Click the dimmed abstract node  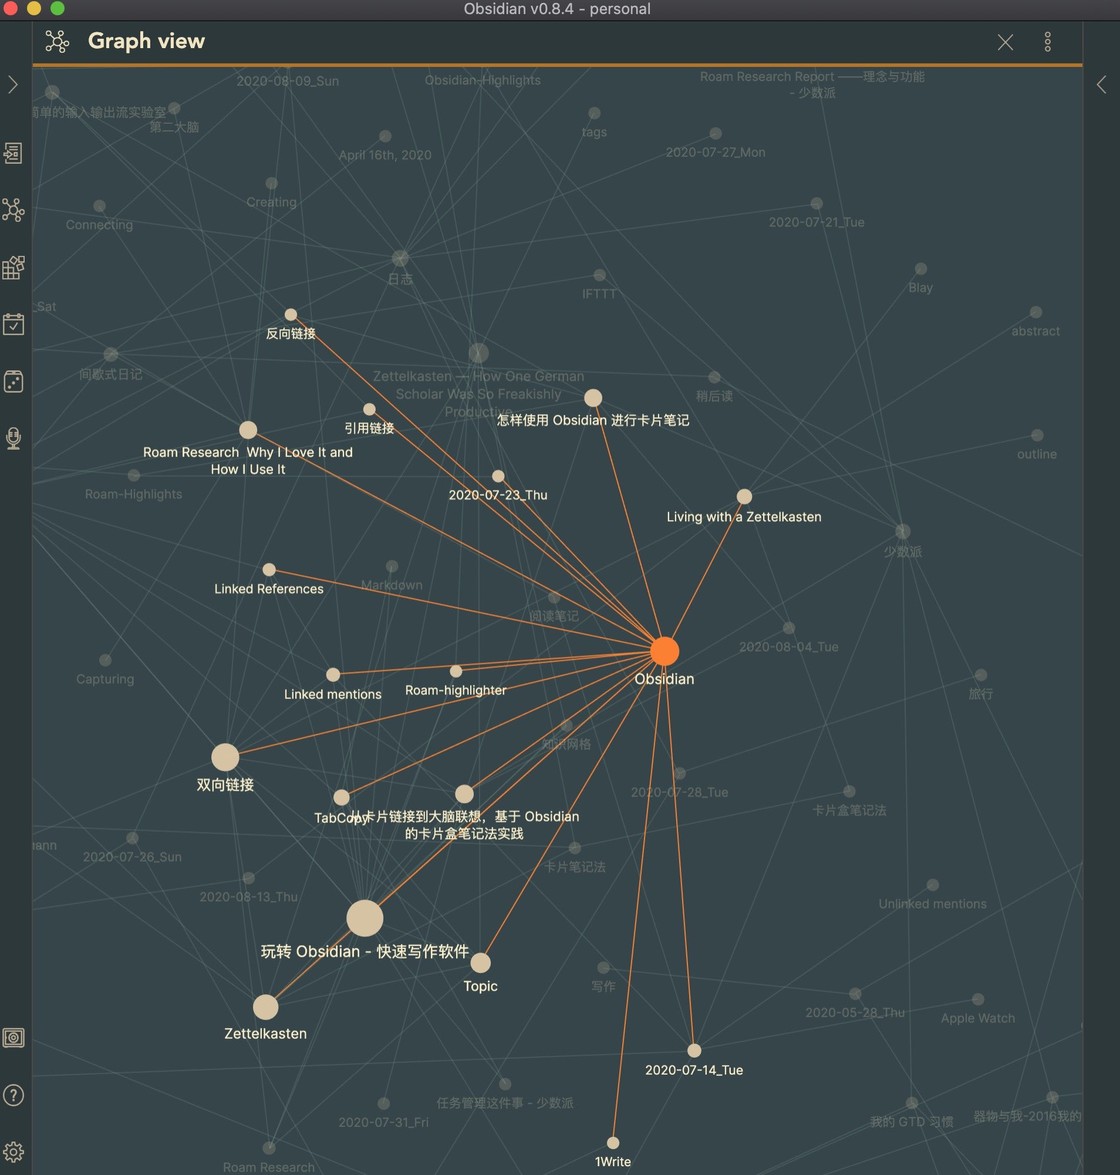[x=1035, y=312]
